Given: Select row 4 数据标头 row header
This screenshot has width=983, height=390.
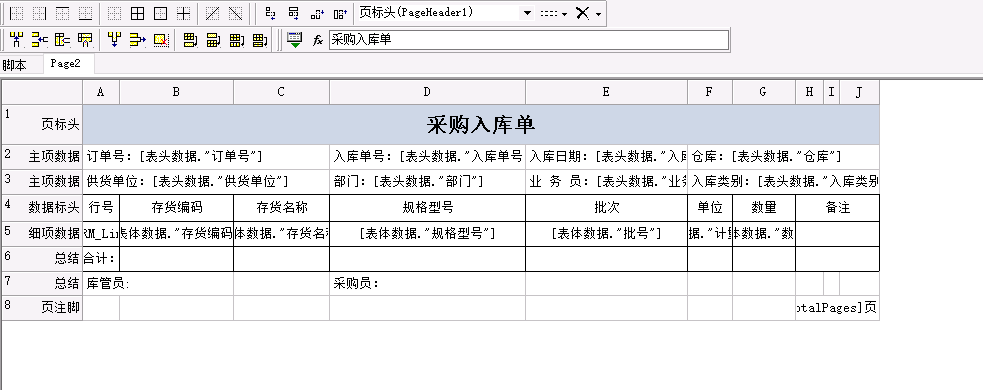Looking at the screenshot, I should point(42,208).
